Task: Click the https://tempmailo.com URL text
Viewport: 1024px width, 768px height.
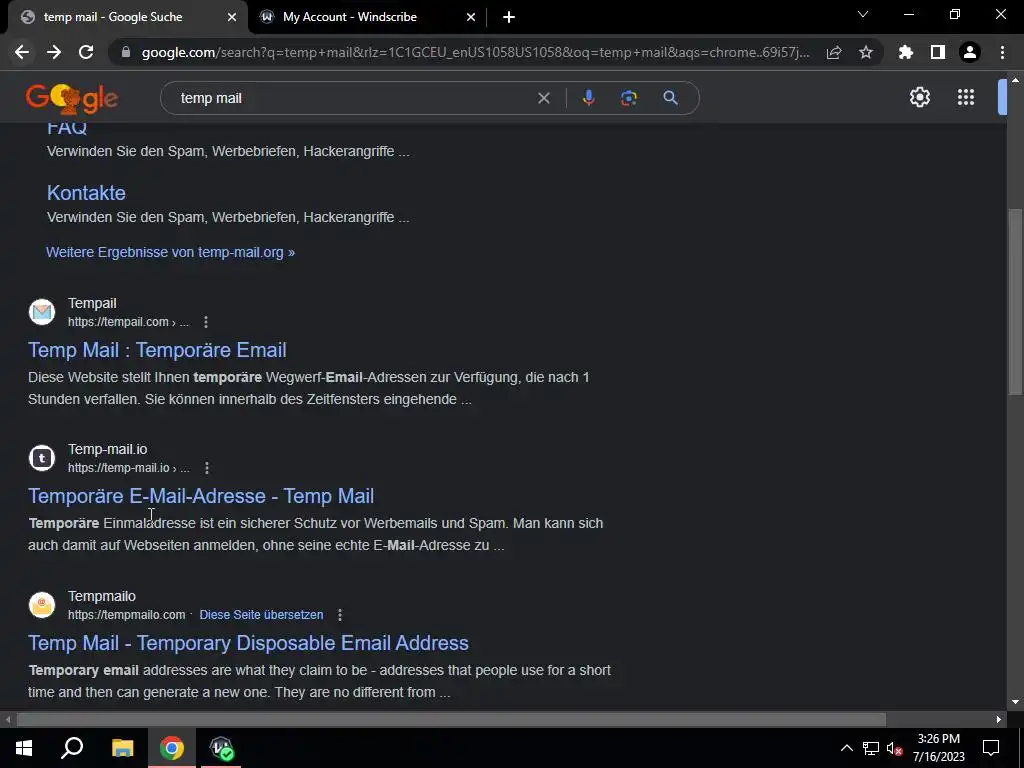Action: click(x=127, y=615)
